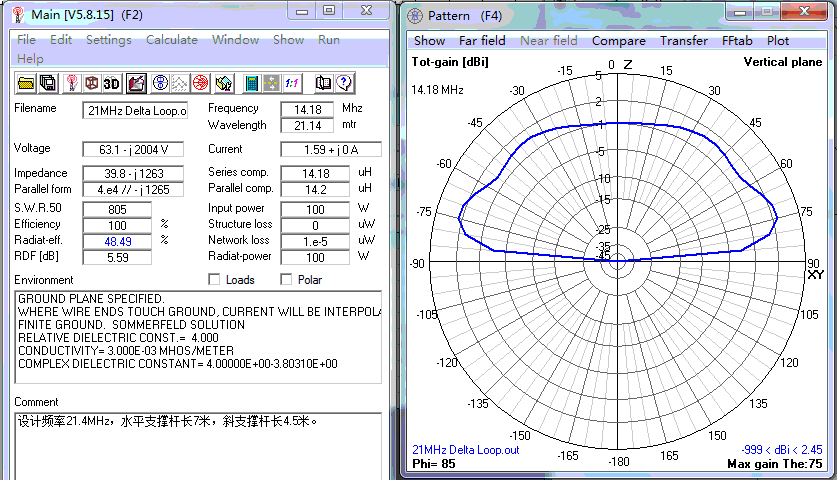Click '21MHz Delta Loop.out' label in Pattern
Viewport: 837px width, 480px height.
pyautogui.click(x=465, y=450)
